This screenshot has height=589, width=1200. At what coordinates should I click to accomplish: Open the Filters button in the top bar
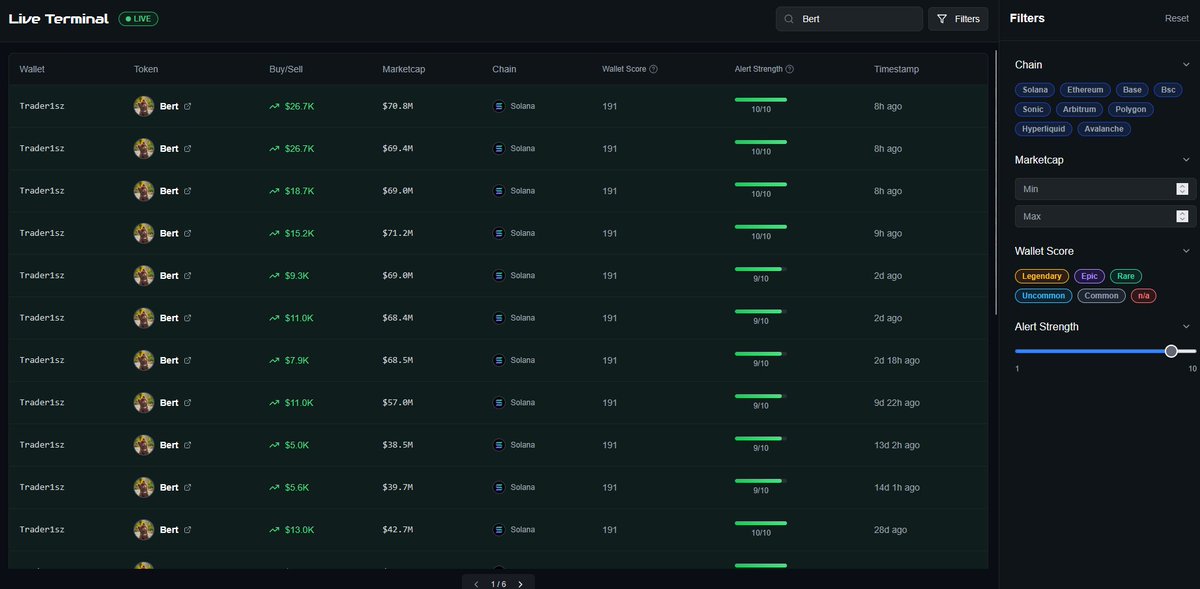point(958,18)
